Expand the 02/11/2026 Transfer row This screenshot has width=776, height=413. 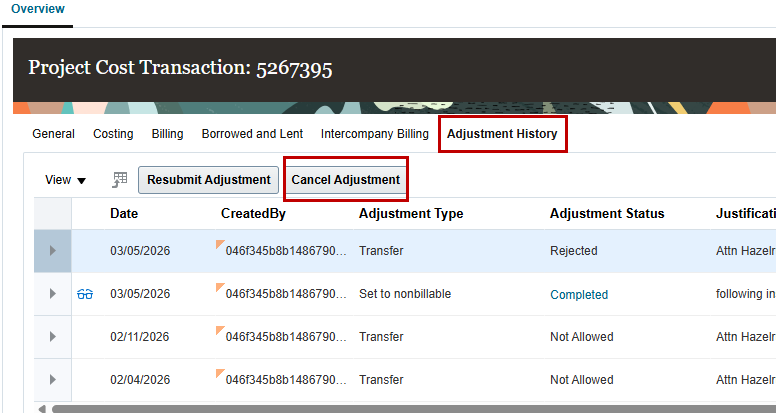[x=52, y=337]
